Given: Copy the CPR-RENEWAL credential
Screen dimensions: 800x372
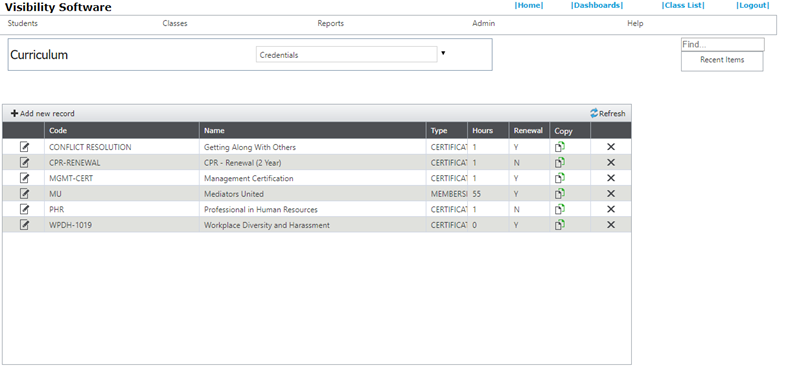Looking at the screenshot, I should (560, 163).
